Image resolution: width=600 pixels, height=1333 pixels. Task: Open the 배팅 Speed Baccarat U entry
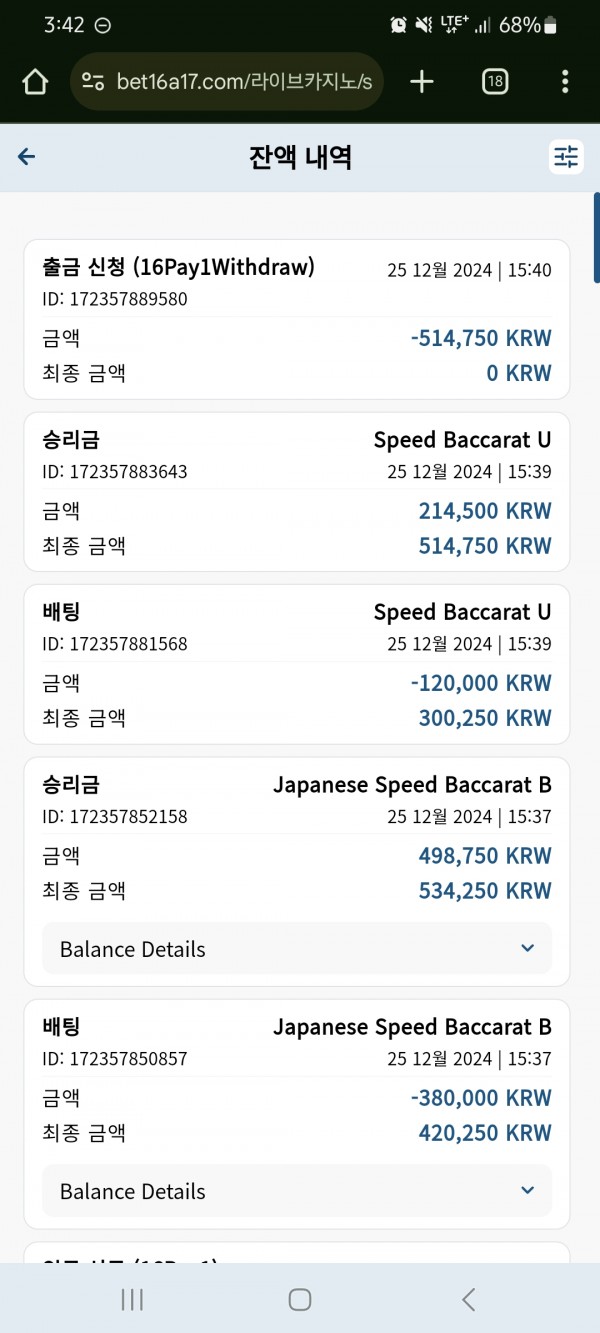(x=297, y=664)
